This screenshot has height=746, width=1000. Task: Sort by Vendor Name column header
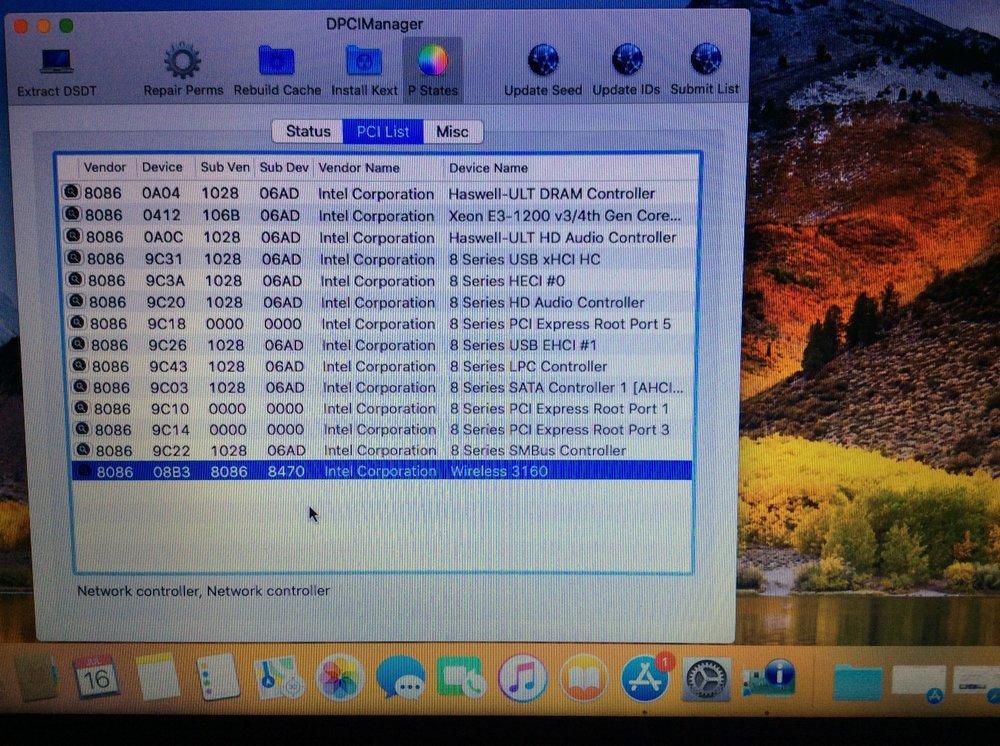coord(359,168)
